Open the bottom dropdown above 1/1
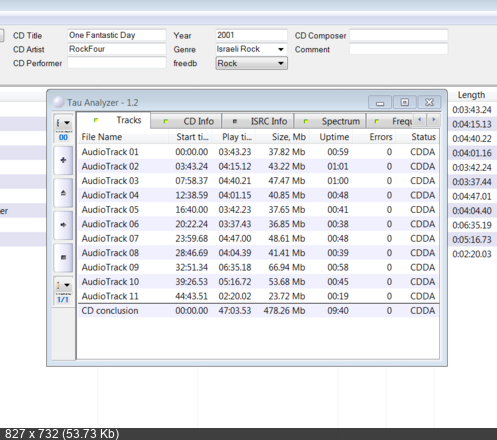The width and height of the screenshot is (497, 440). [63, 285]
